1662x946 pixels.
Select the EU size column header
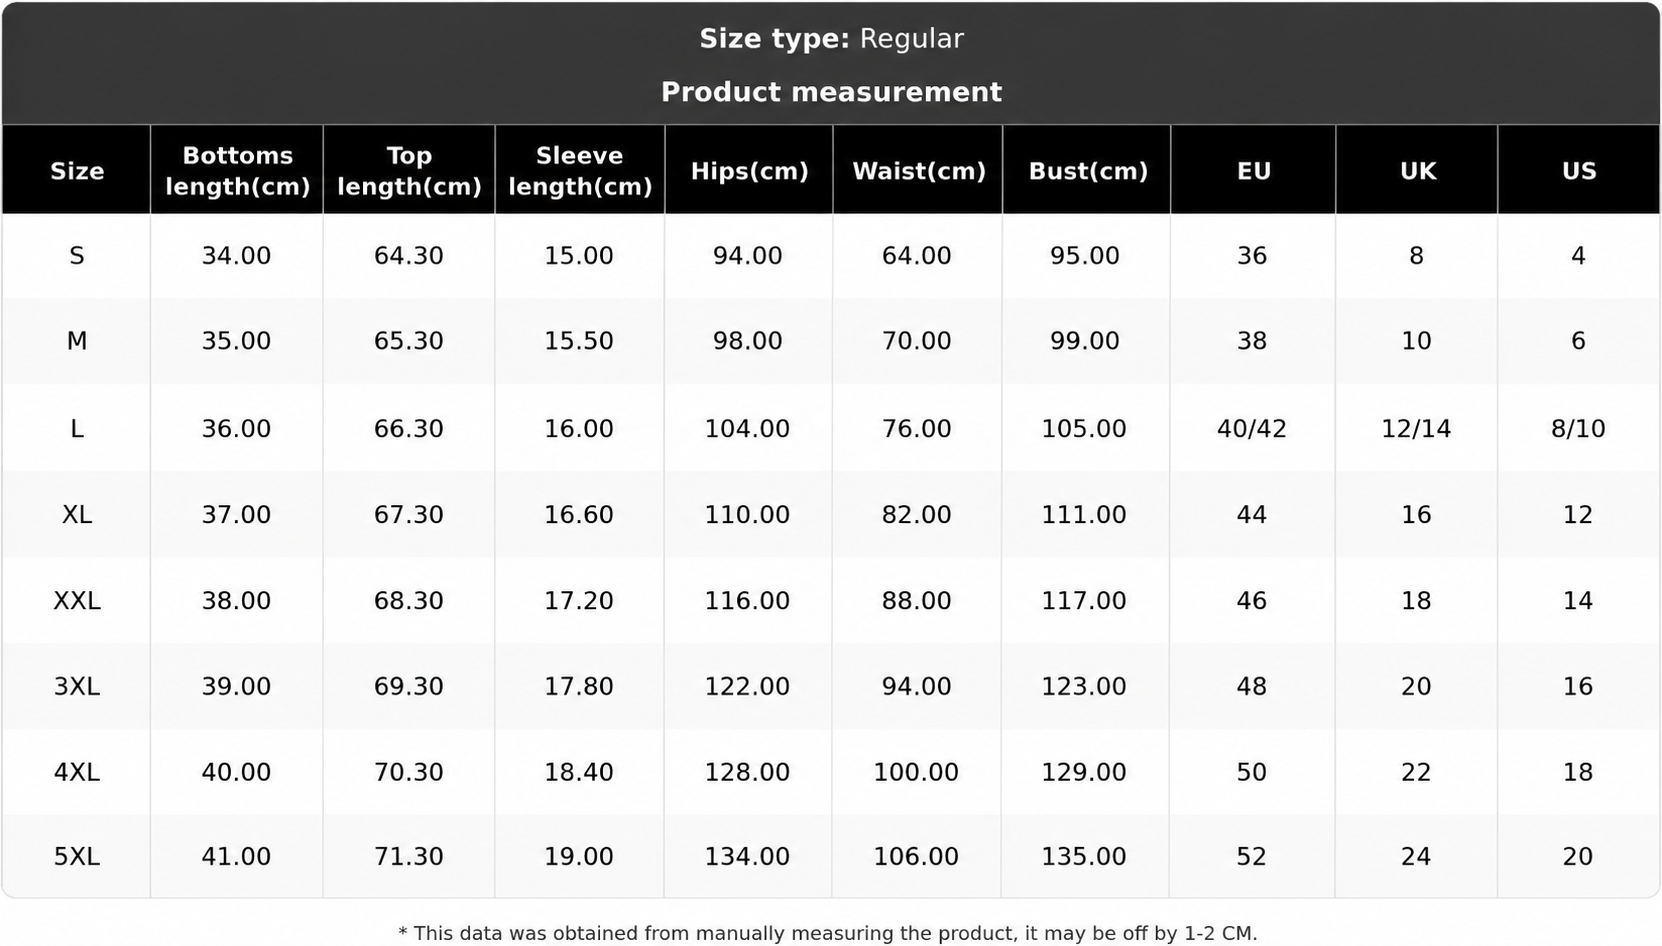coord(1253,171)
